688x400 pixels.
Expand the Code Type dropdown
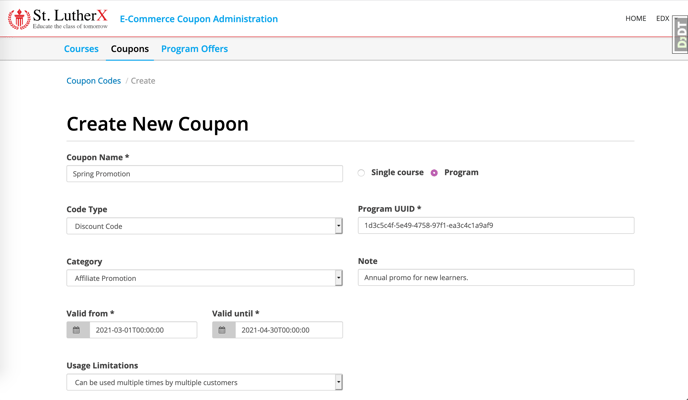[204, 226]
